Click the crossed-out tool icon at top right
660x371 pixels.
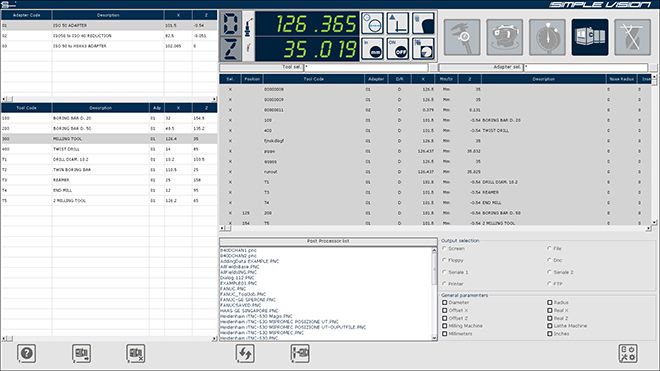click(632, 37)
